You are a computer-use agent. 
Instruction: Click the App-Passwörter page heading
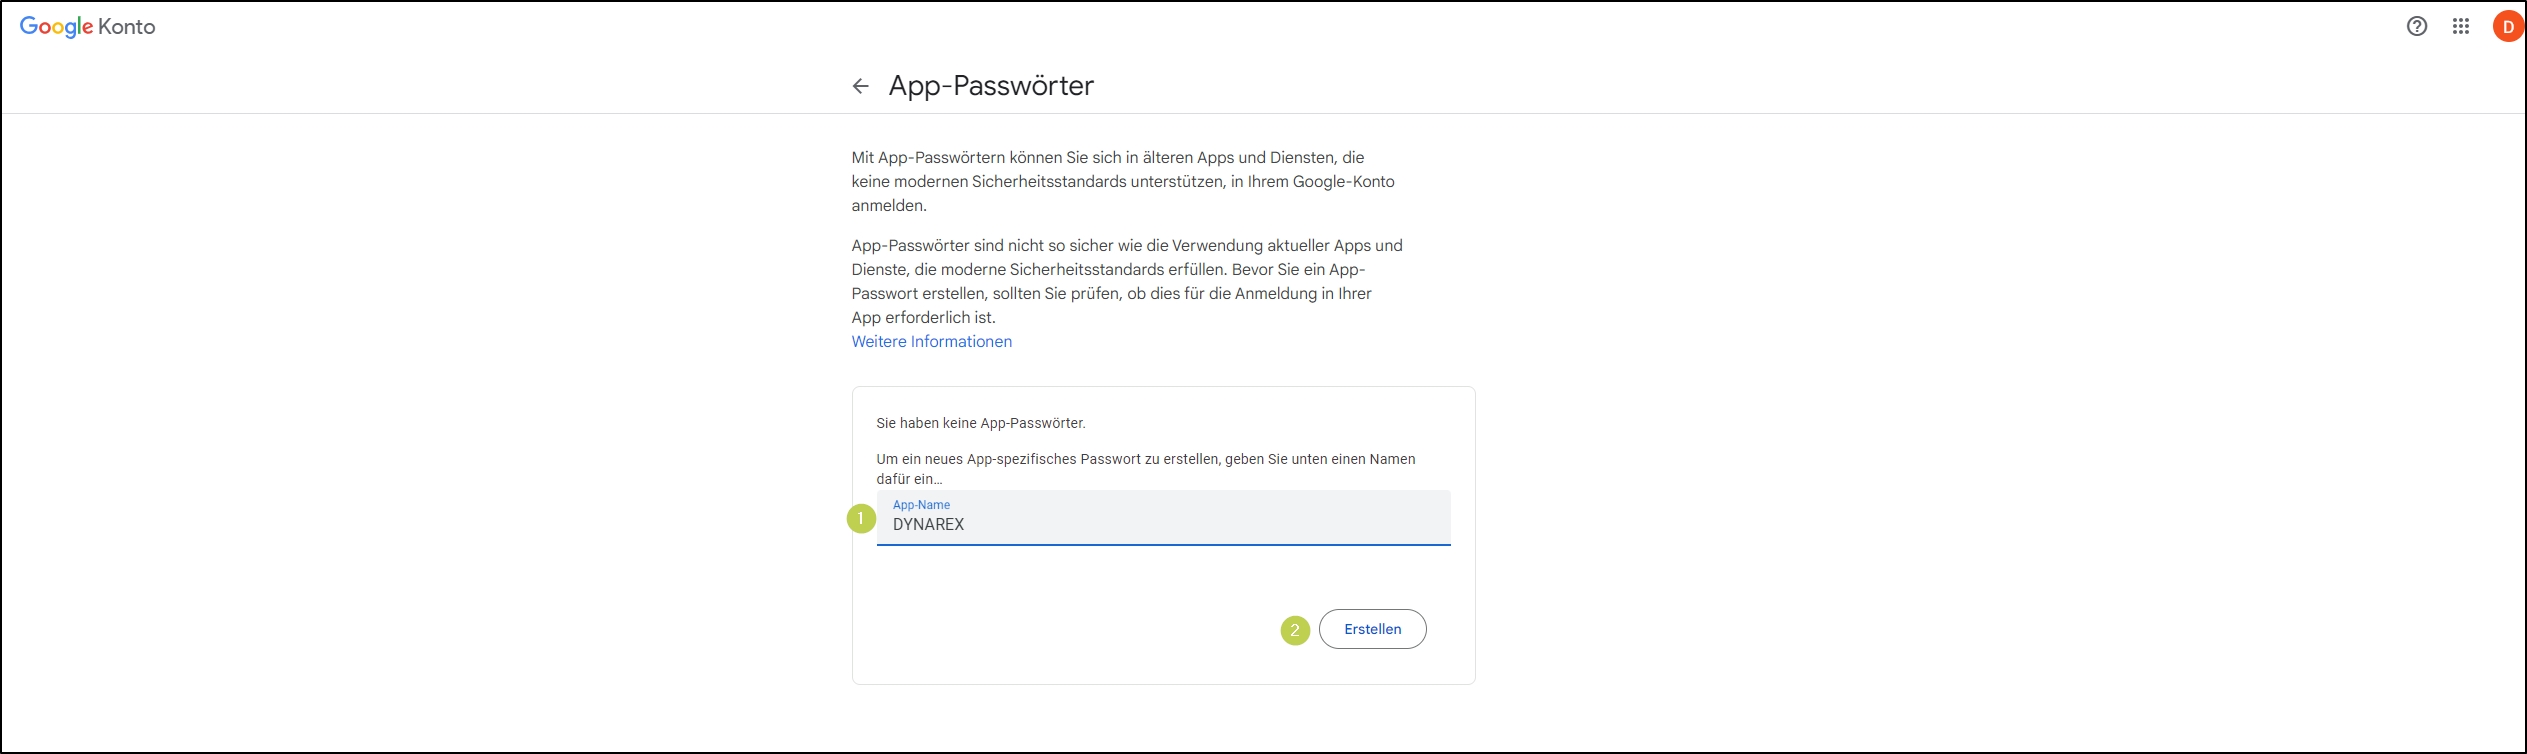[x=991, y=86]
